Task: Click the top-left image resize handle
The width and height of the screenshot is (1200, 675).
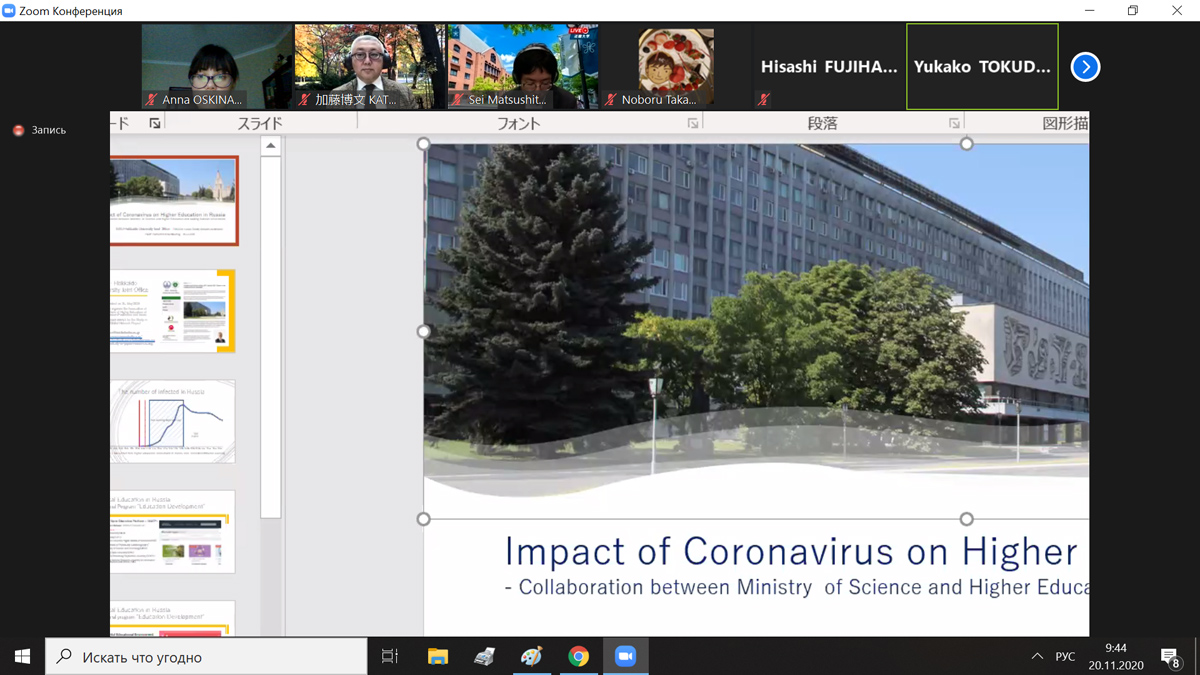Action: point(423,144)
